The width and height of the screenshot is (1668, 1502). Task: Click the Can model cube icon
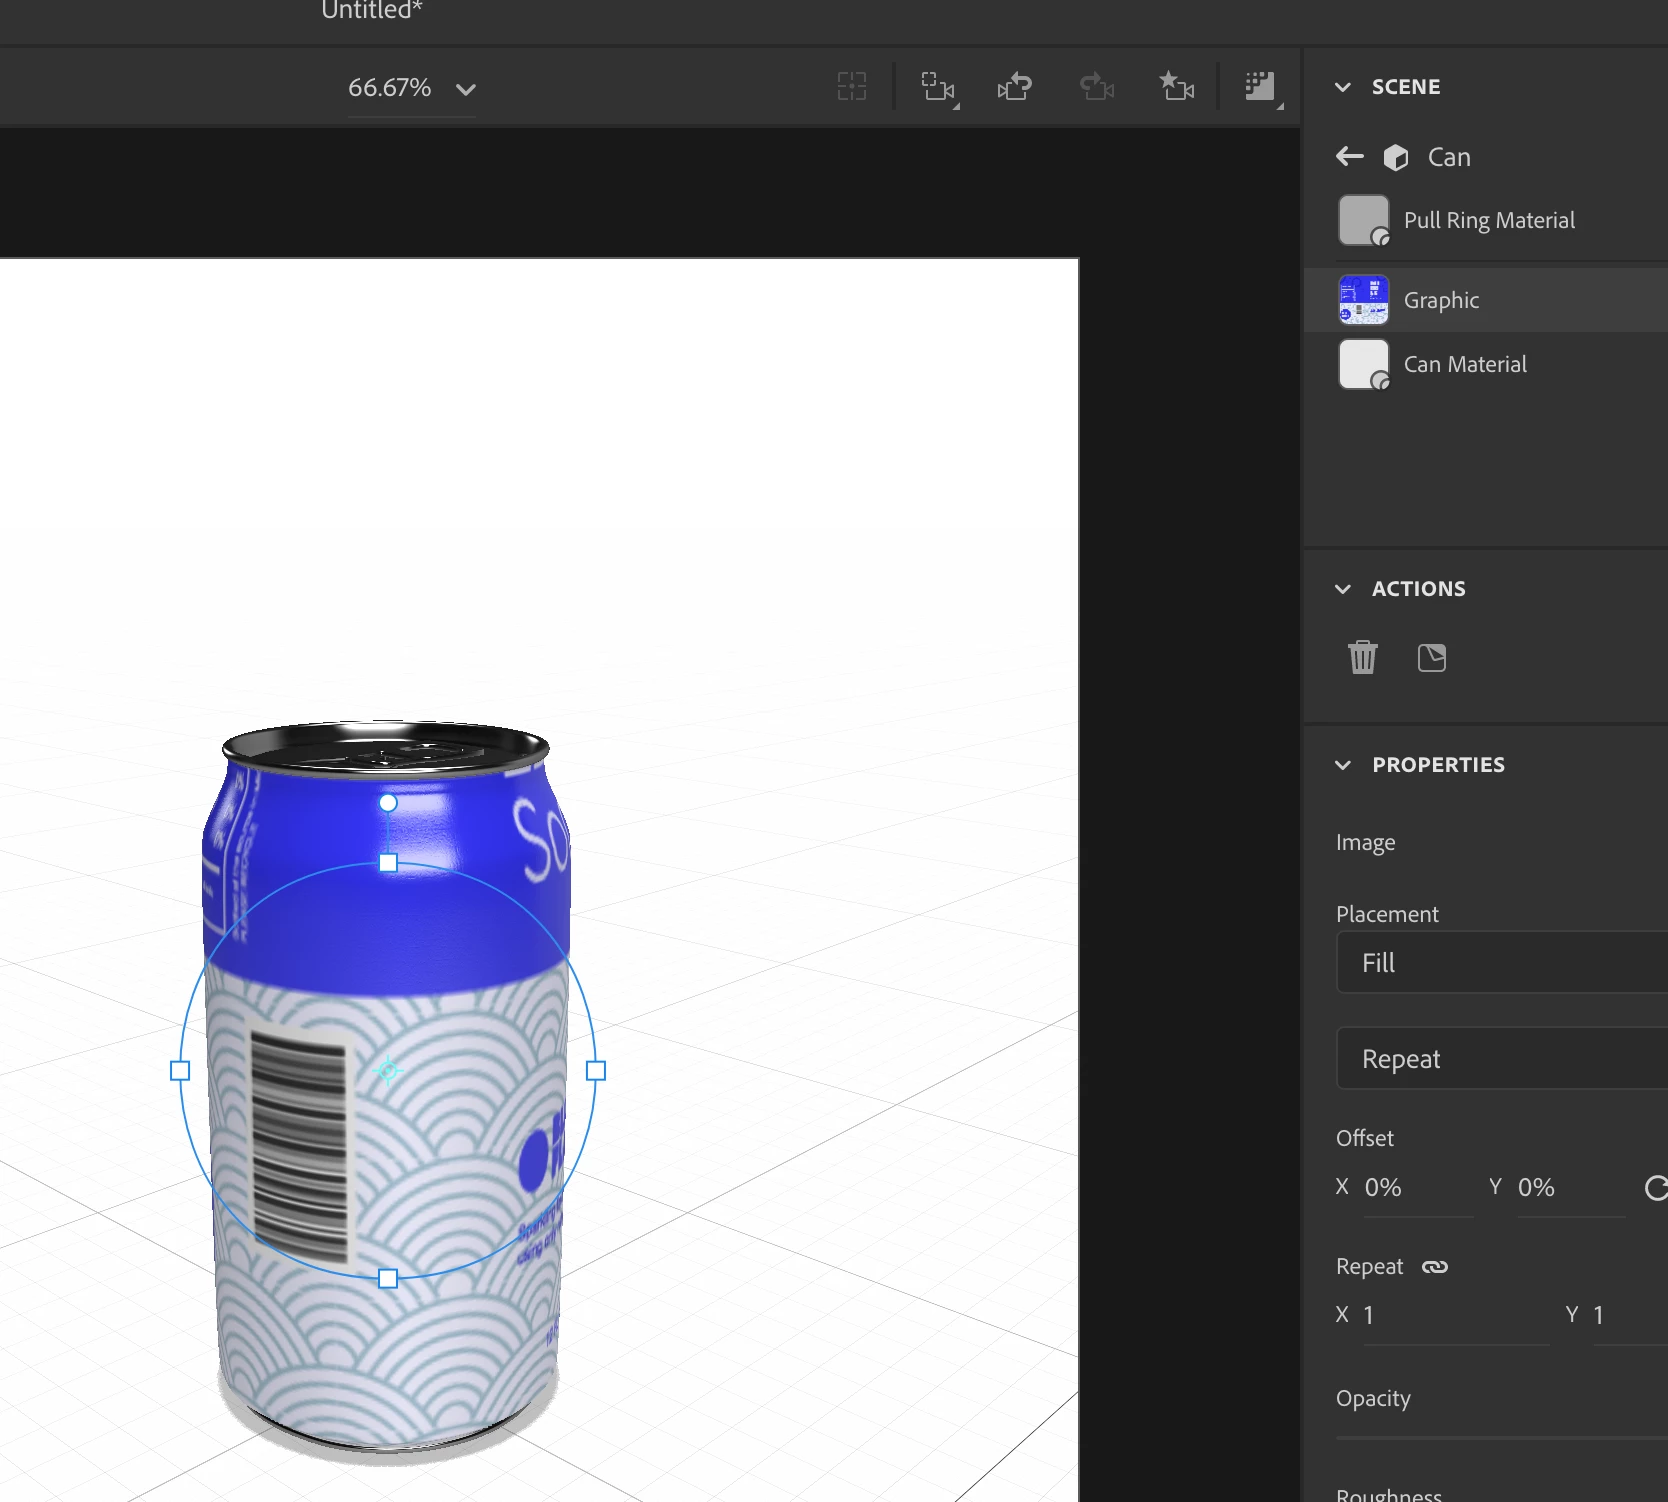click(1396, 157)
